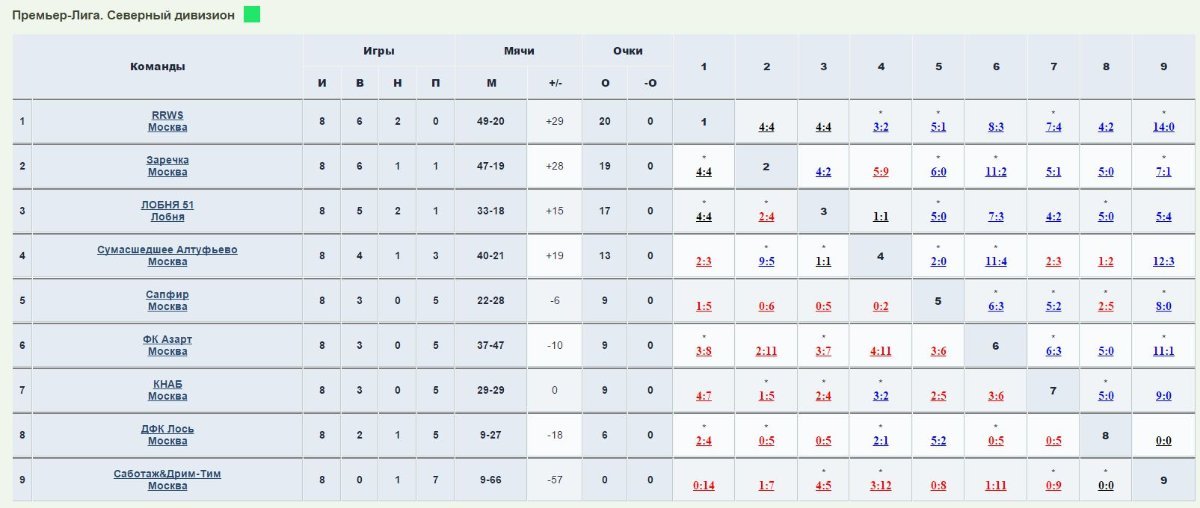Open the 5:4 score in ЛОБНЯ 51 row
Viewport: 1200px width, 508px height.
tap(1163, 217)
